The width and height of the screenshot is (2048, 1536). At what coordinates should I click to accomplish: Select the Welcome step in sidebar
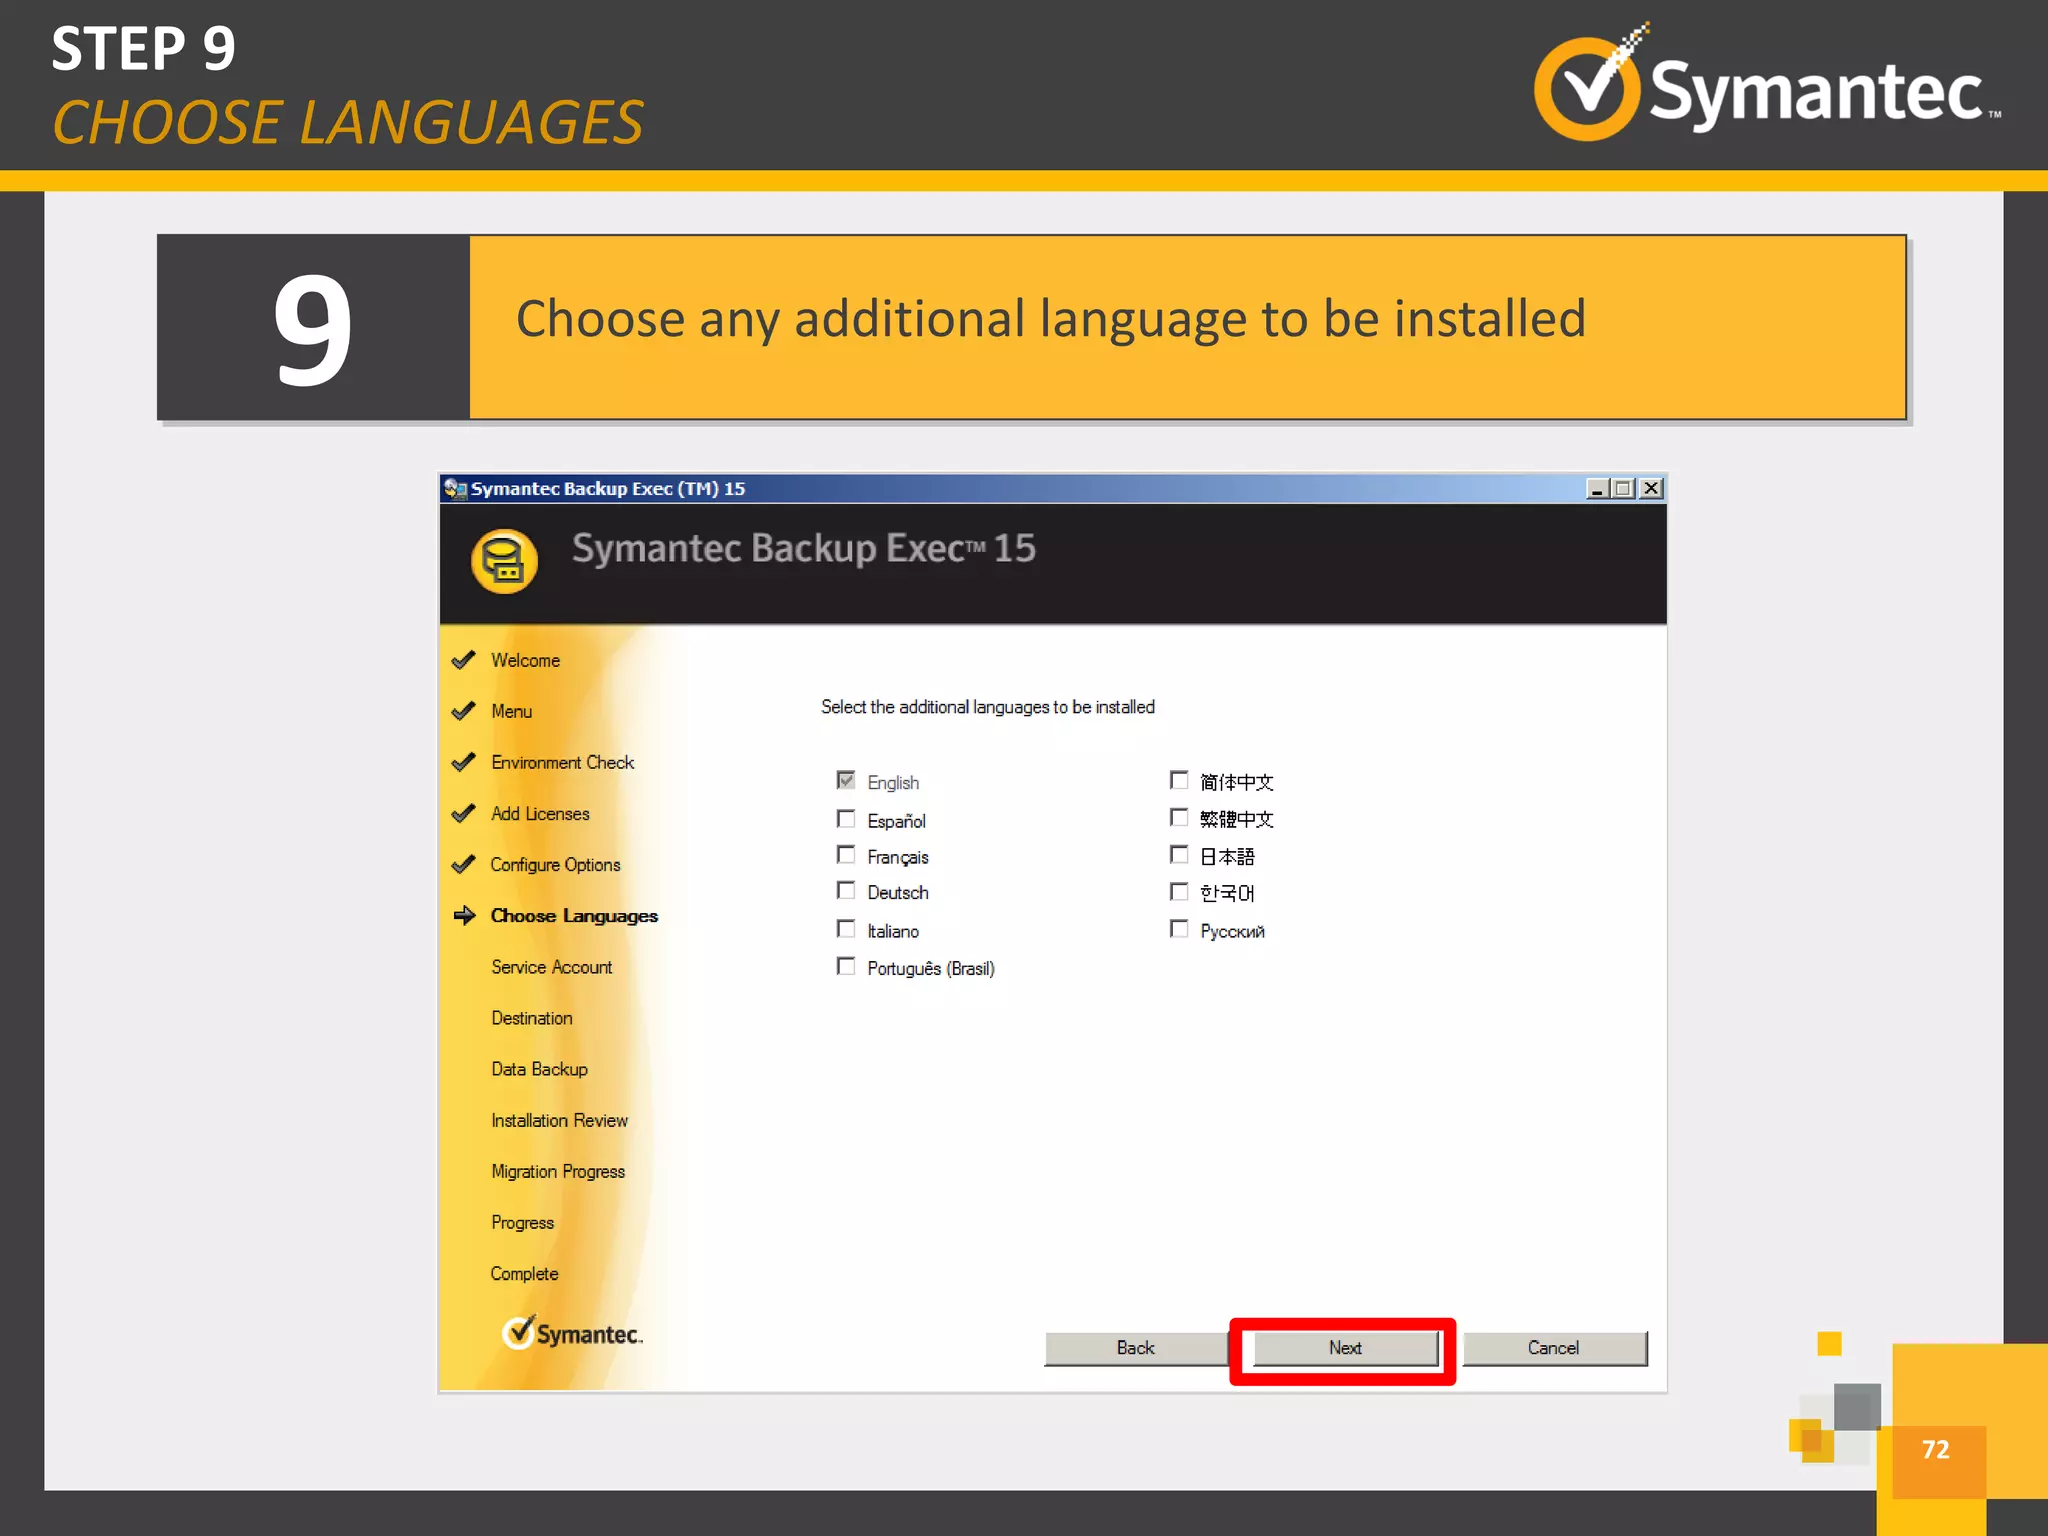tap(525, 660)
